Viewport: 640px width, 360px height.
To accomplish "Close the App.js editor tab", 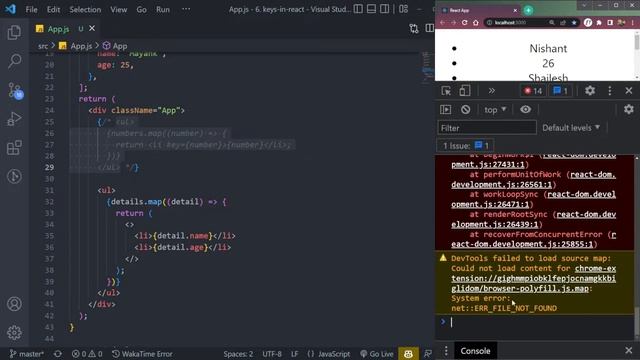I will click(x=92, y=28).
